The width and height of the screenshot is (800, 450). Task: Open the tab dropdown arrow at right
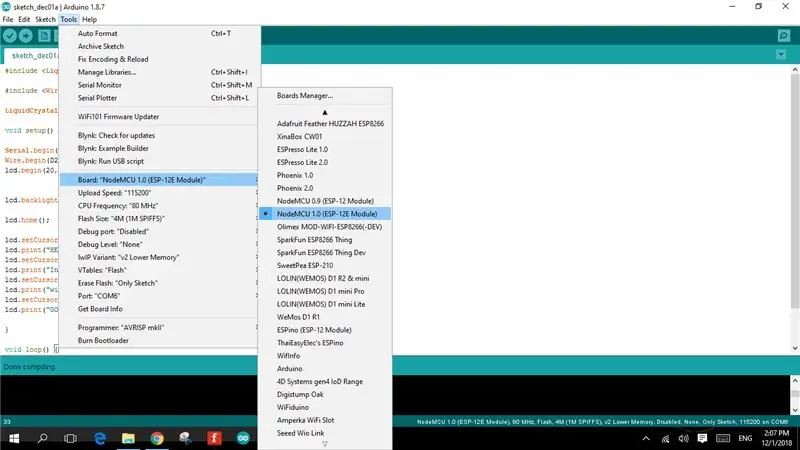781,54
